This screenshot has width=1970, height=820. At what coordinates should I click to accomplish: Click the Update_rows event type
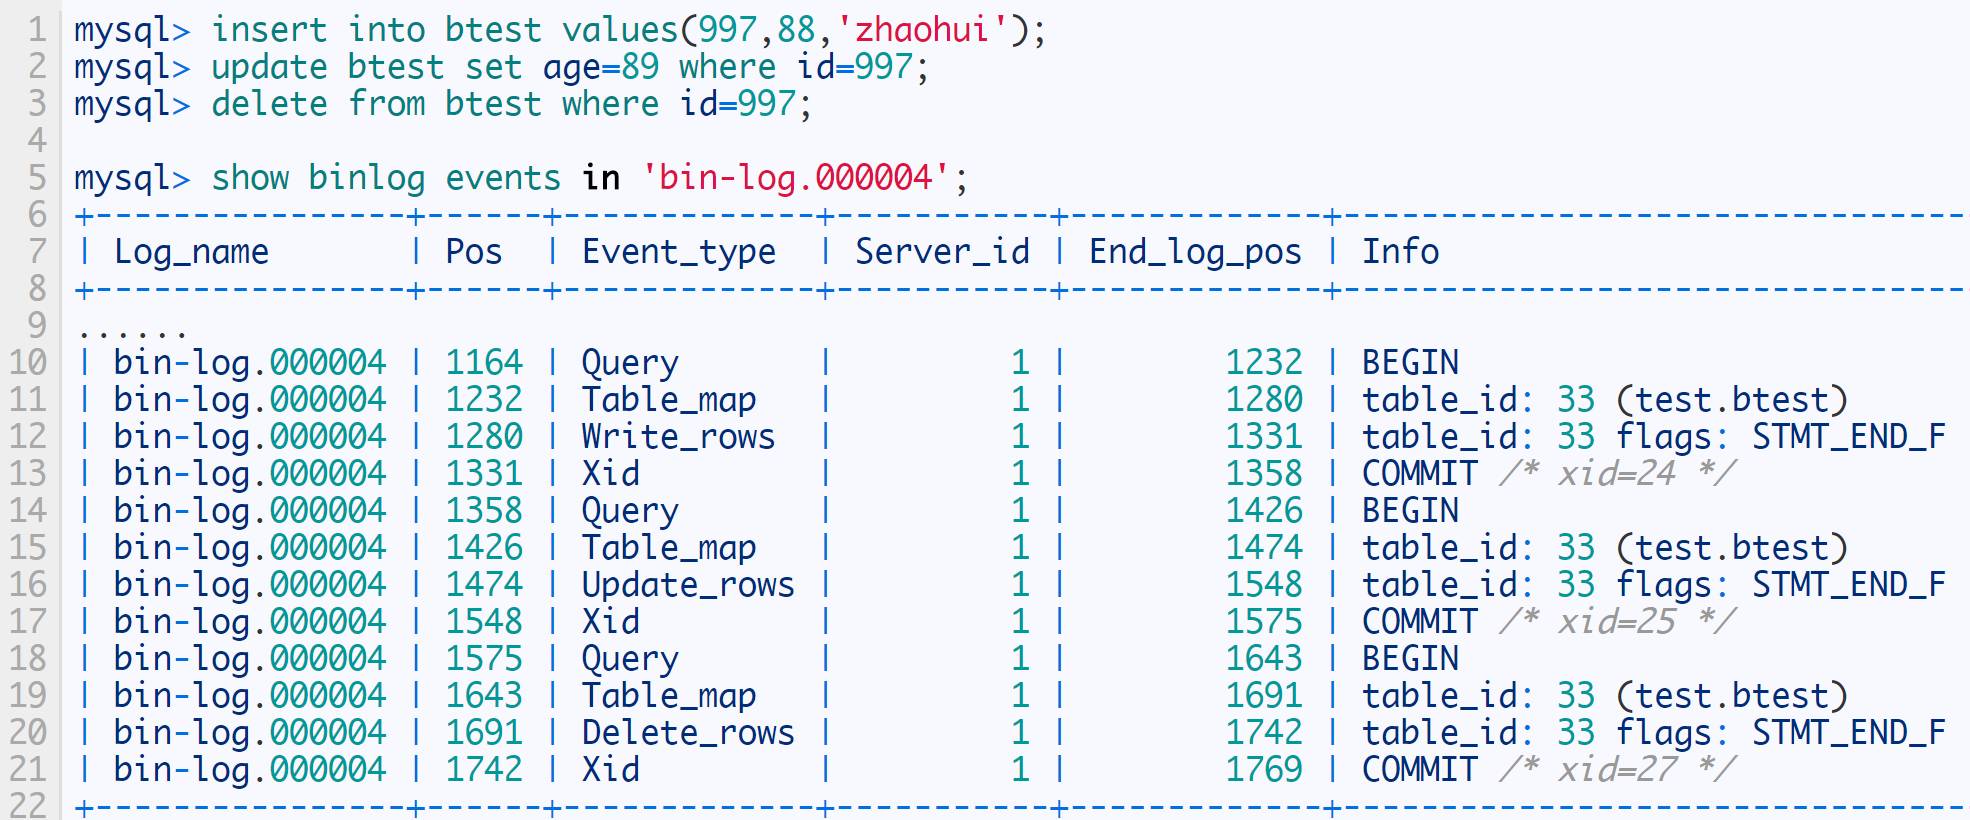(x=688, y=585)
